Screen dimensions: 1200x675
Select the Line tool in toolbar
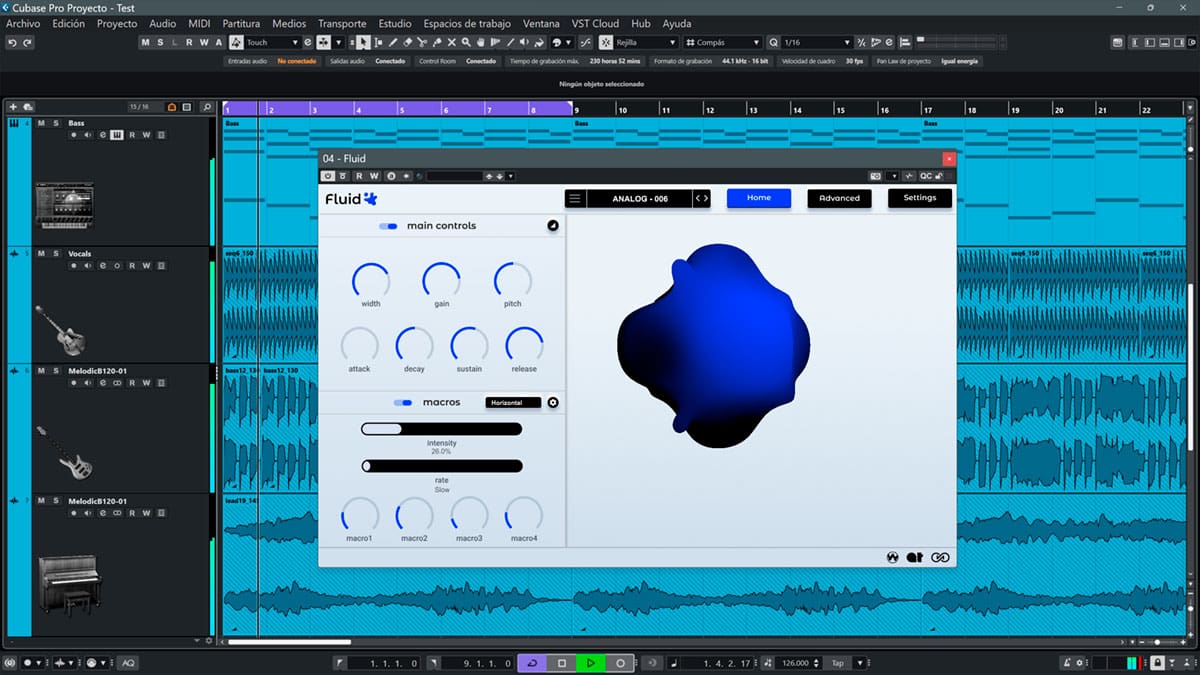tap(510, 42)
